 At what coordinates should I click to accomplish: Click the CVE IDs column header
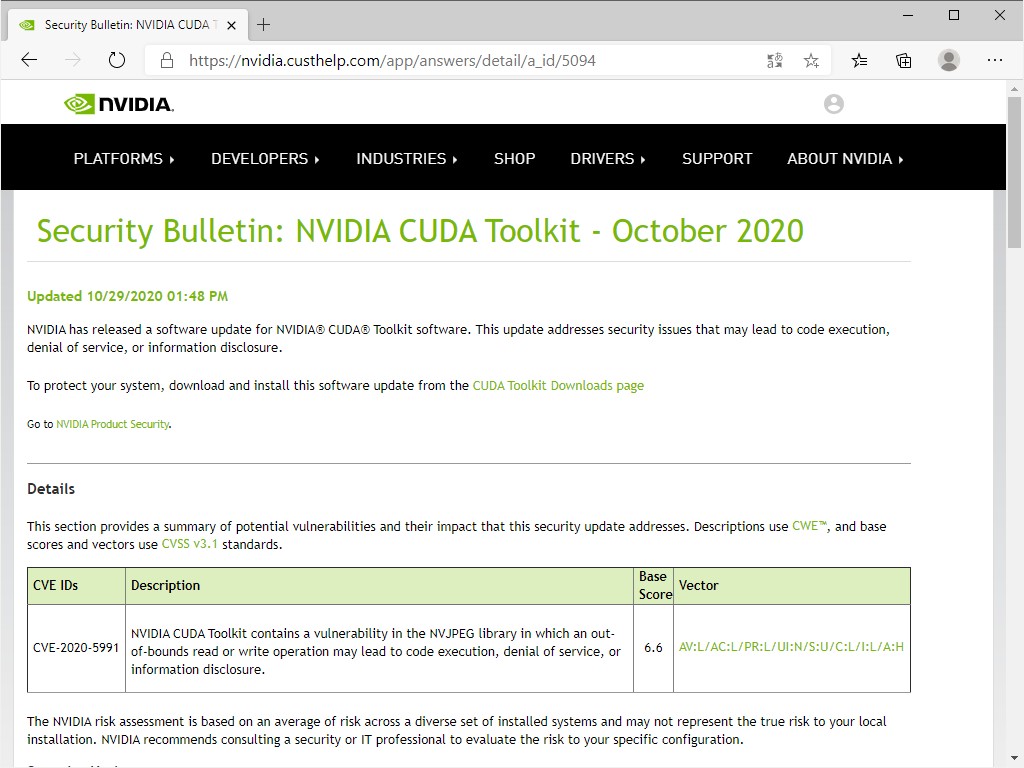tap(76, 586)
